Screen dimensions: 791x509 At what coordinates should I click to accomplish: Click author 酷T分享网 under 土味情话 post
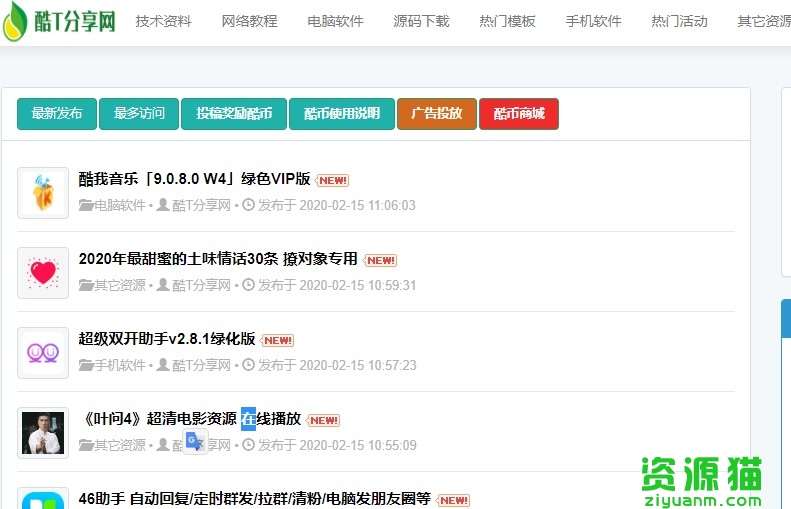click(x=201, y=285)
